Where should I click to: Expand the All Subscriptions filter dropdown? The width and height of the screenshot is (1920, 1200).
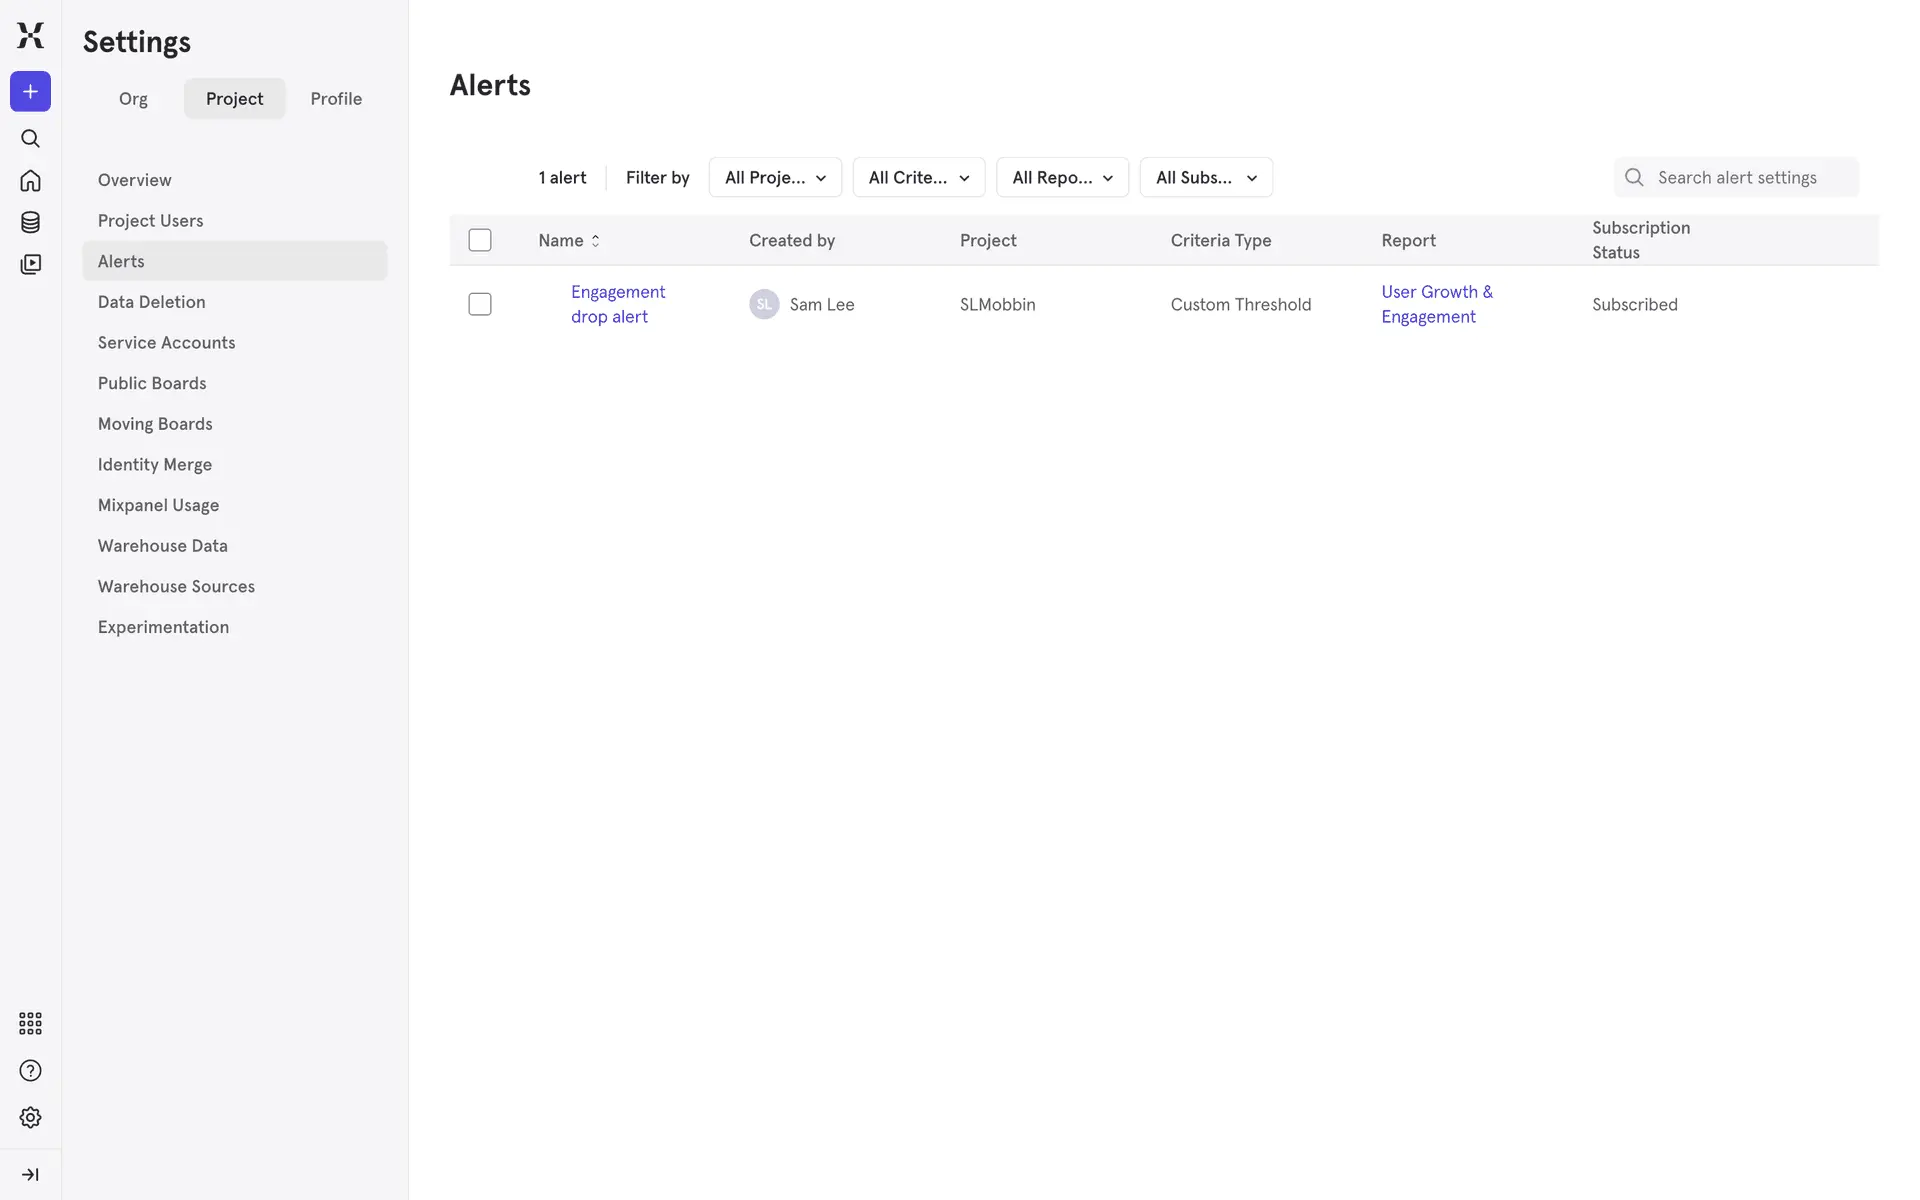pos(1205,178)
